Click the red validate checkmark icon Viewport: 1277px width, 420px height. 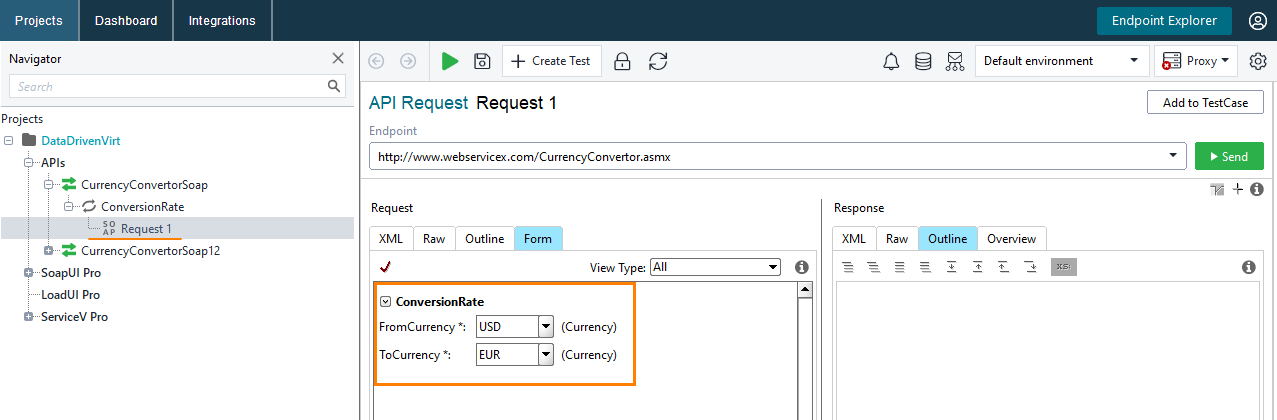click(x=385, y=267)
